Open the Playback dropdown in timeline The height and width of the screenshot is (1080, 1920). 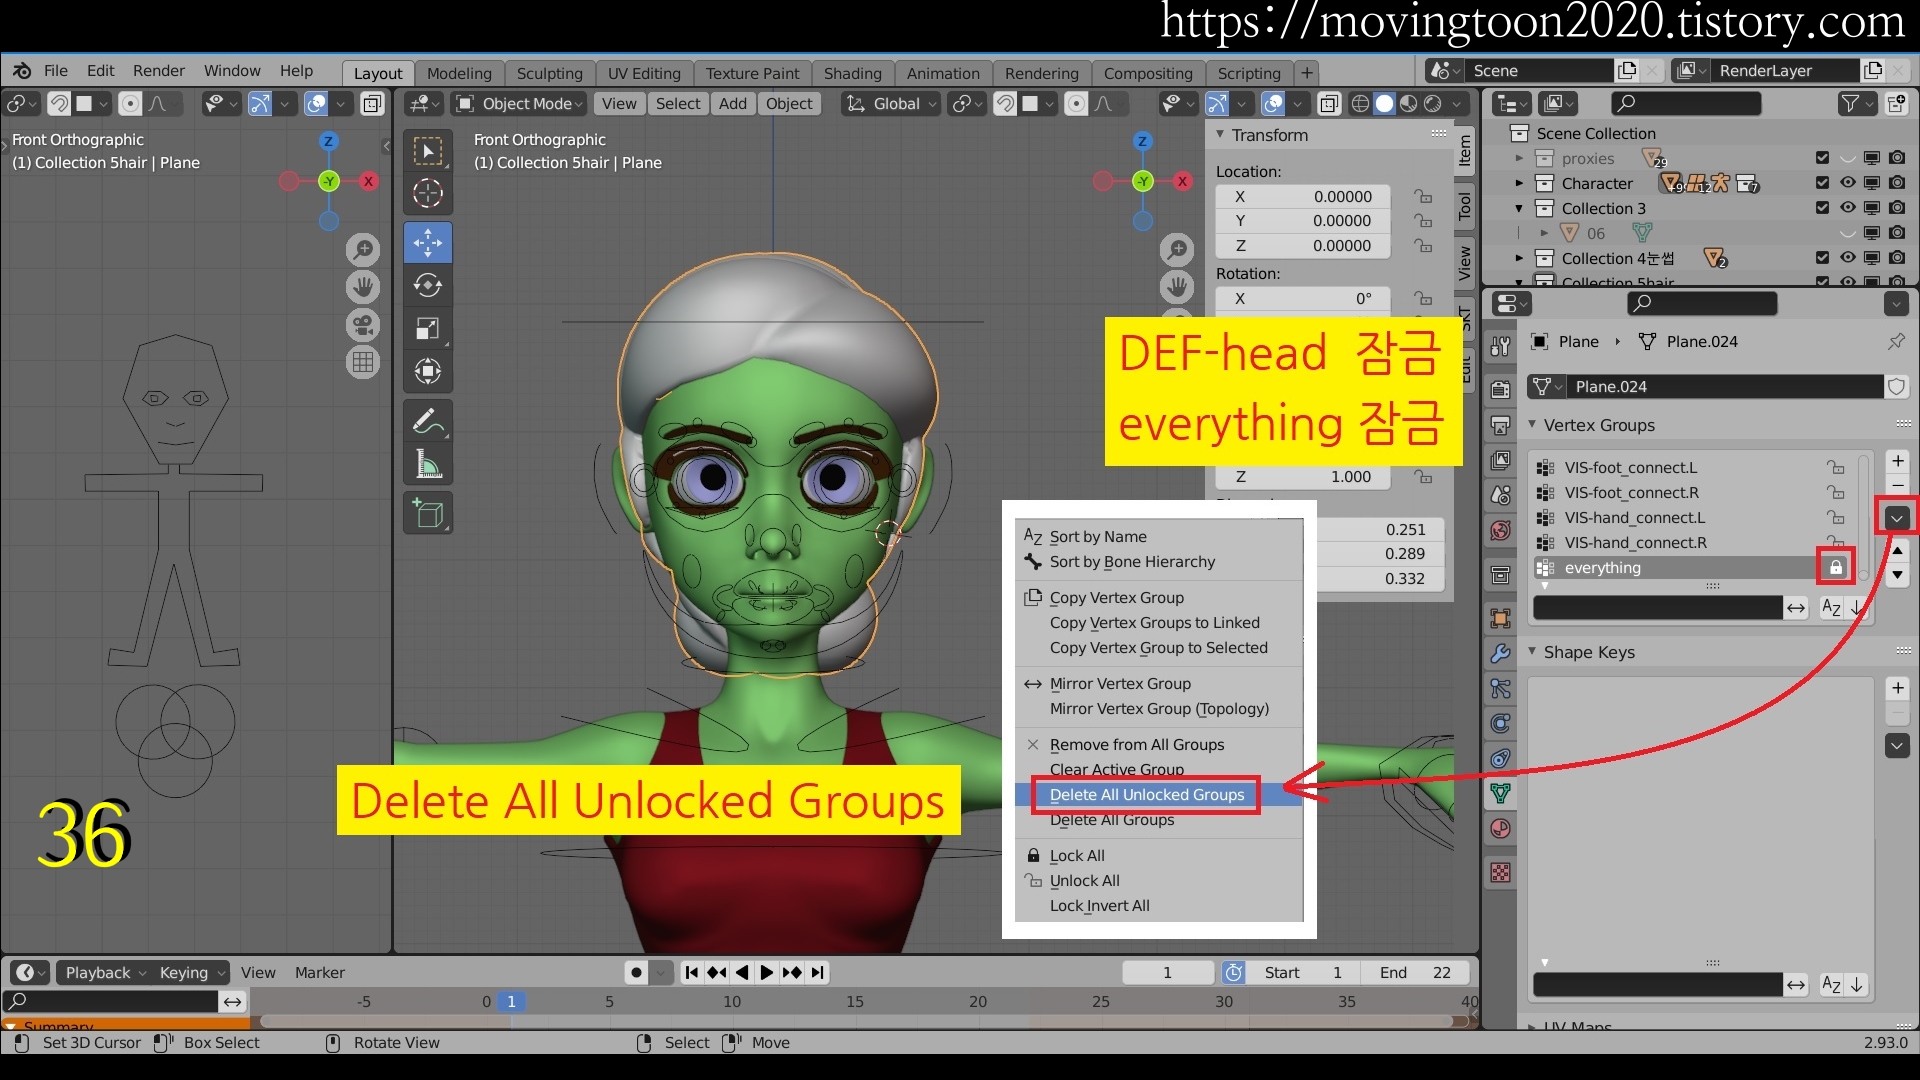104,972
